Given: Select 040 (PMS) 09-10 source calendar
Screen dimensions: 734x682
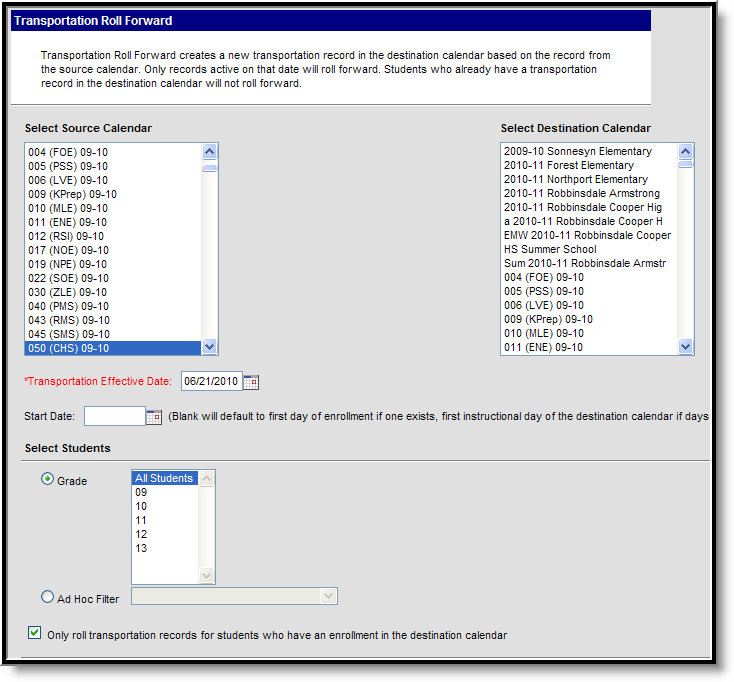Looking at the screenshot, I should 113,307.
